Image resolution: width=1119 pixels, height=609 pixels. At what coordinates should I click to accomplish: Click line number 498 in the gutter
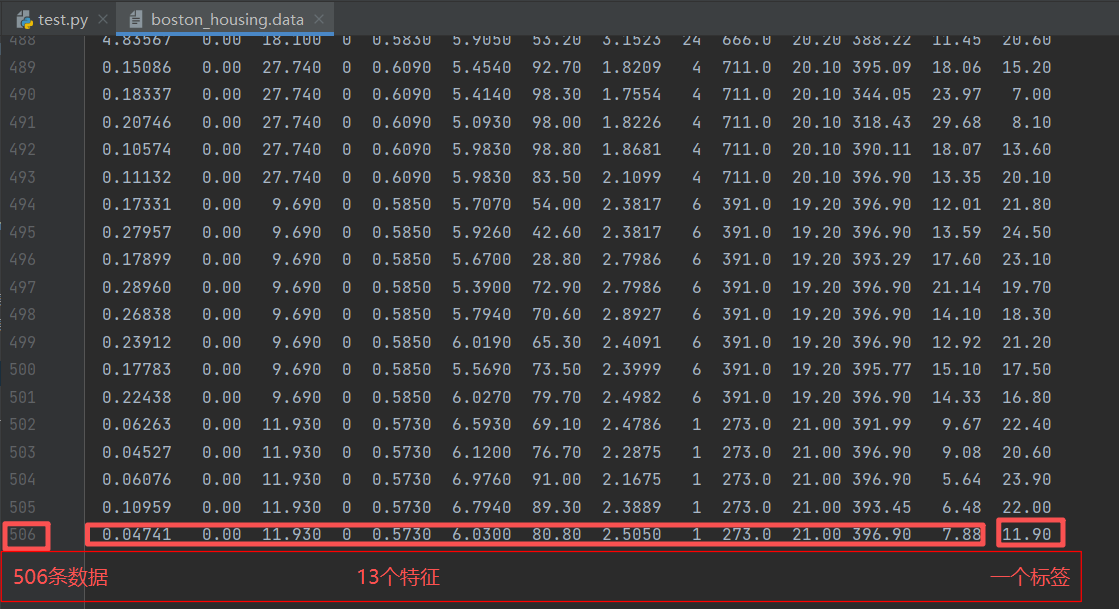(22, 315)
